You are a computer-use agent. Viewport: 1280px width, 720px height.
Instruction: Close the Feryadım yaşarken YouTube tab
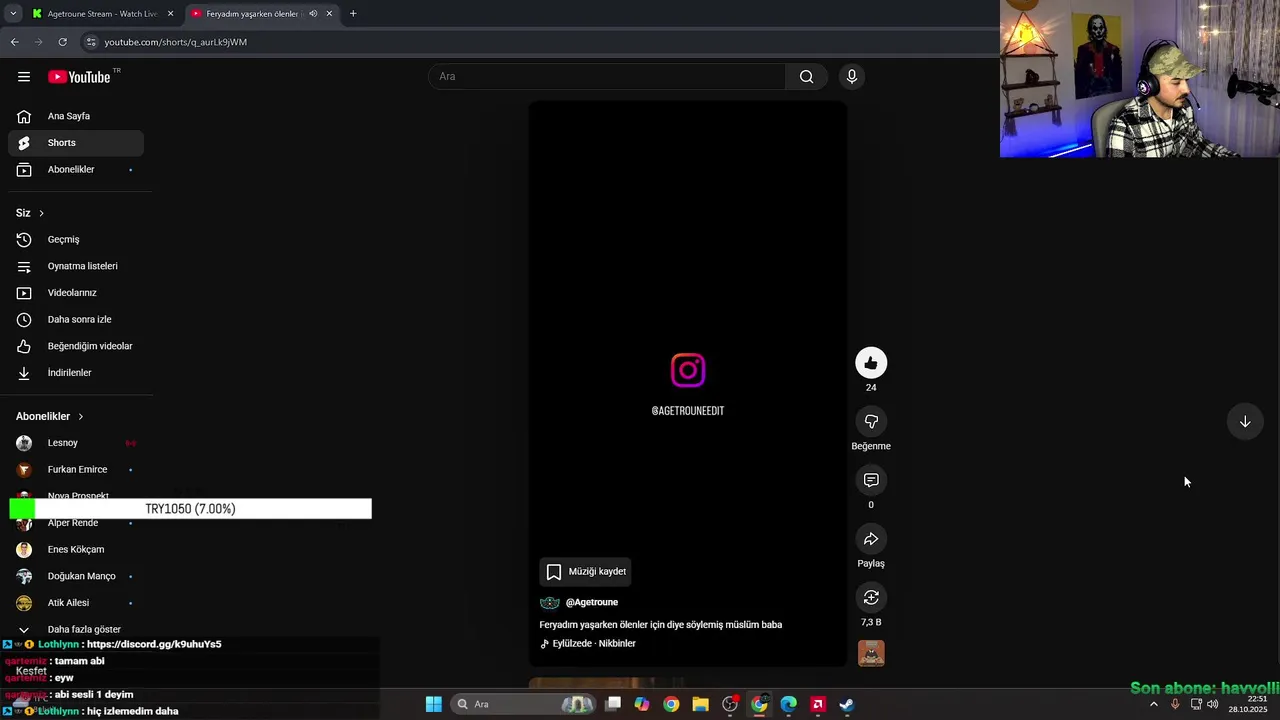point(329,14)
